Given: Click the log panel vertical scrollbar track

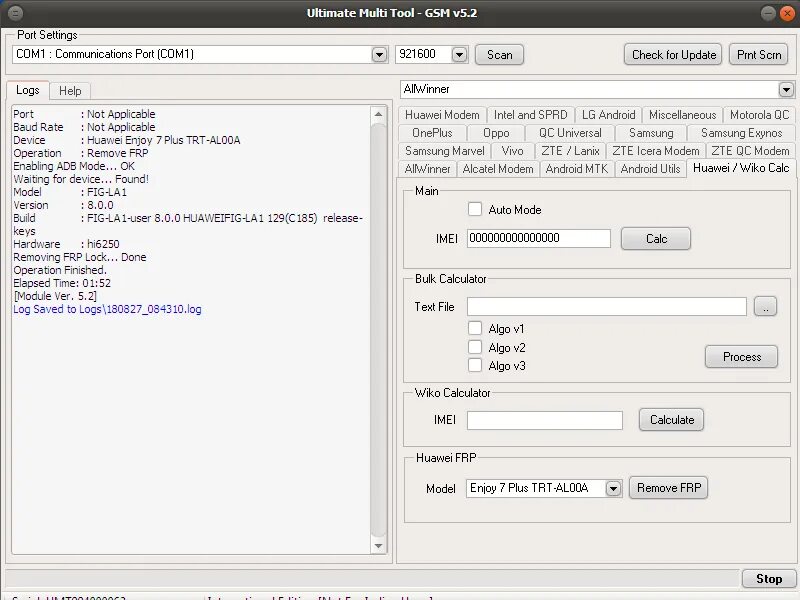Looking at the screenshot, I should click(378, 330).
